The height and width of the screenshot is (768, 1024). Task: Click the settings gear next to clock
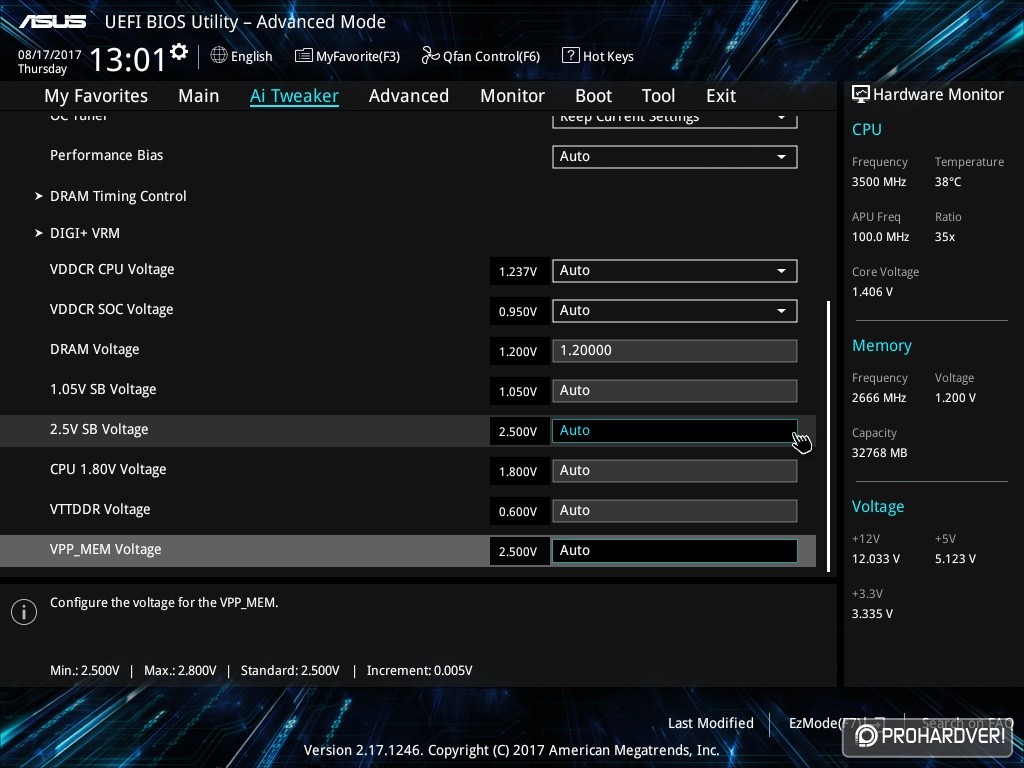(x=179, y=52)
